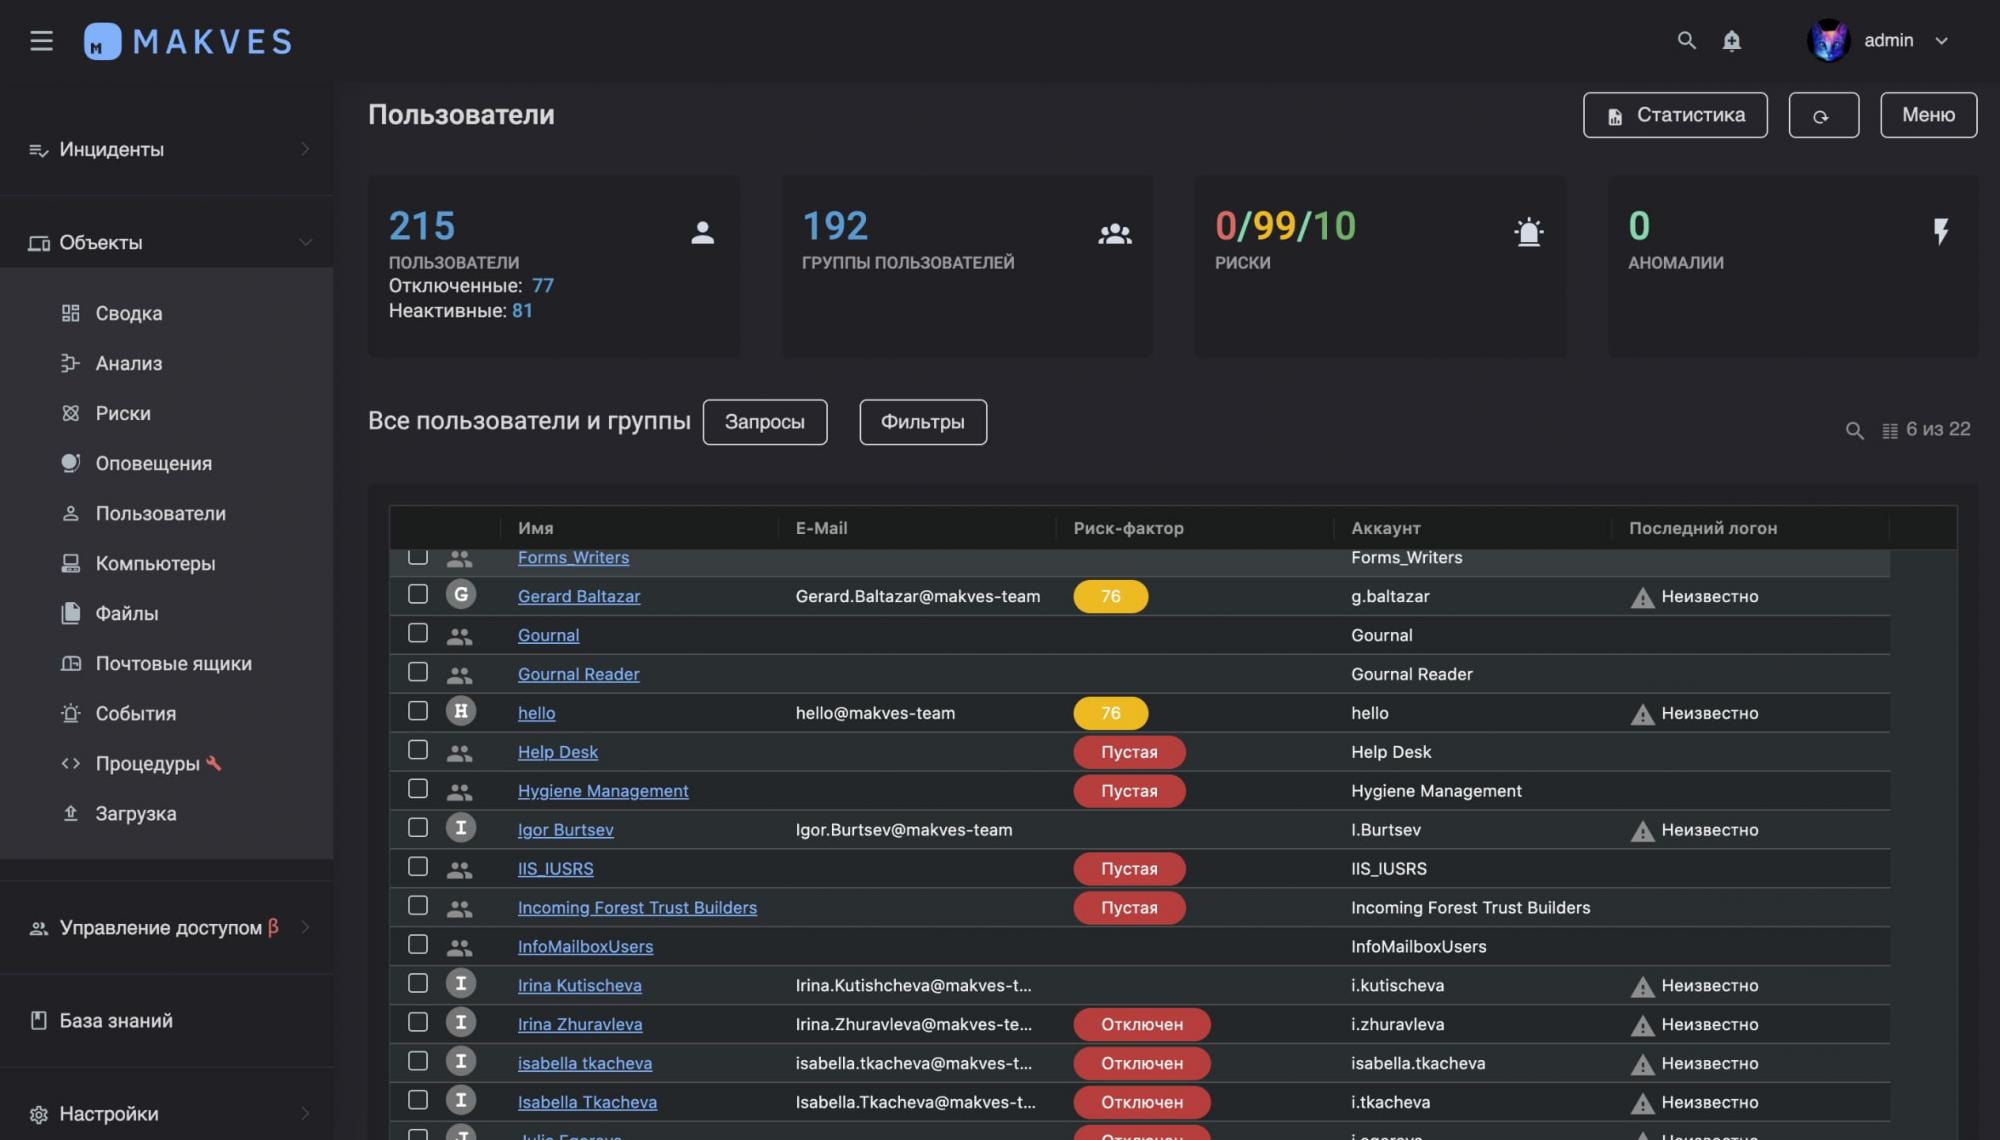Tick the checkbox for Irina Zhuravleva
This screenshot has width=2000, height=1140.
coord(418,1023)
